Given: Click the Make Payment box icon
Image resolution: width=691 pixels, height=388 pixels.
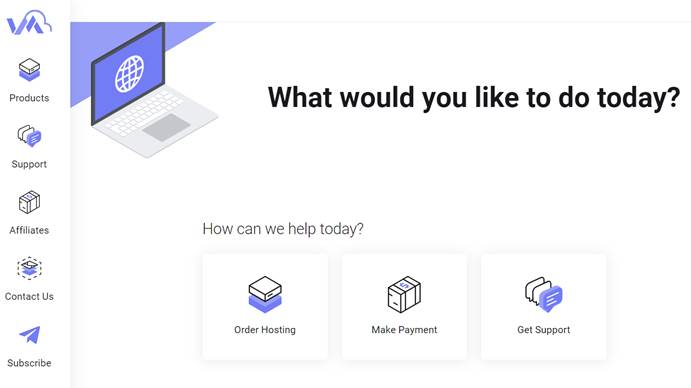Looking at the screenshot, I should [x=404, y=295].
